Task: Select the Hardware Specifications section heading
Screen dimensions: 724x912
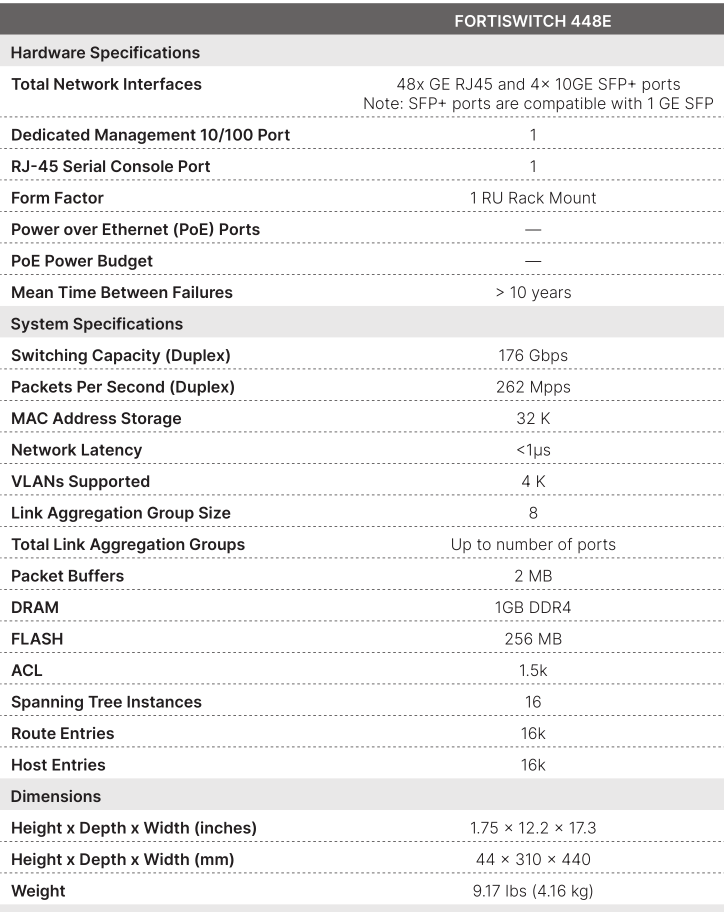Action: [105, 53]
